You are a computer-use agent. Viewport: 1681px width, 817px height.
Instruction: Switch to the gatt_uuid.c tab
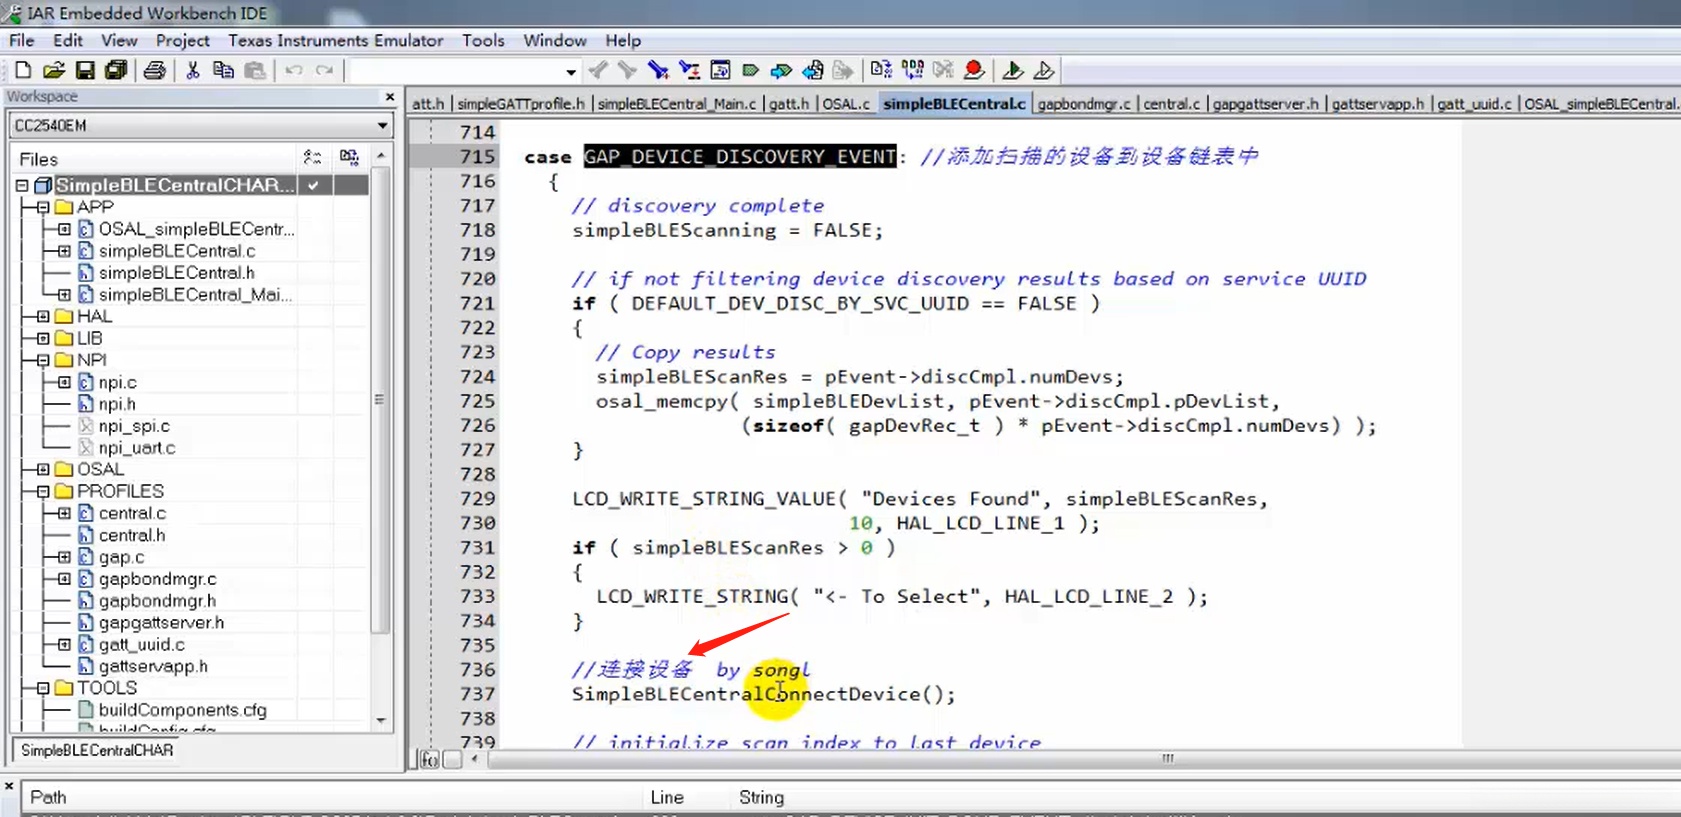(1474, 103)
